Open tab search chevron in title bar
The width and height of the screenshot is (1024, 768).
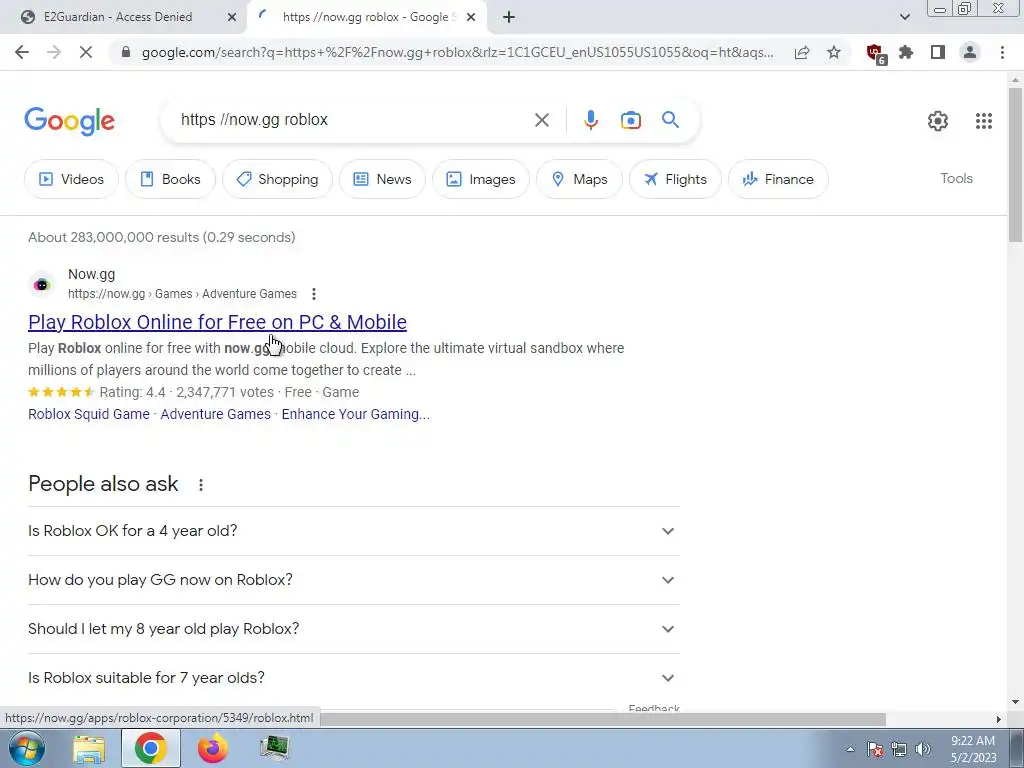click(x=904, y=17)
